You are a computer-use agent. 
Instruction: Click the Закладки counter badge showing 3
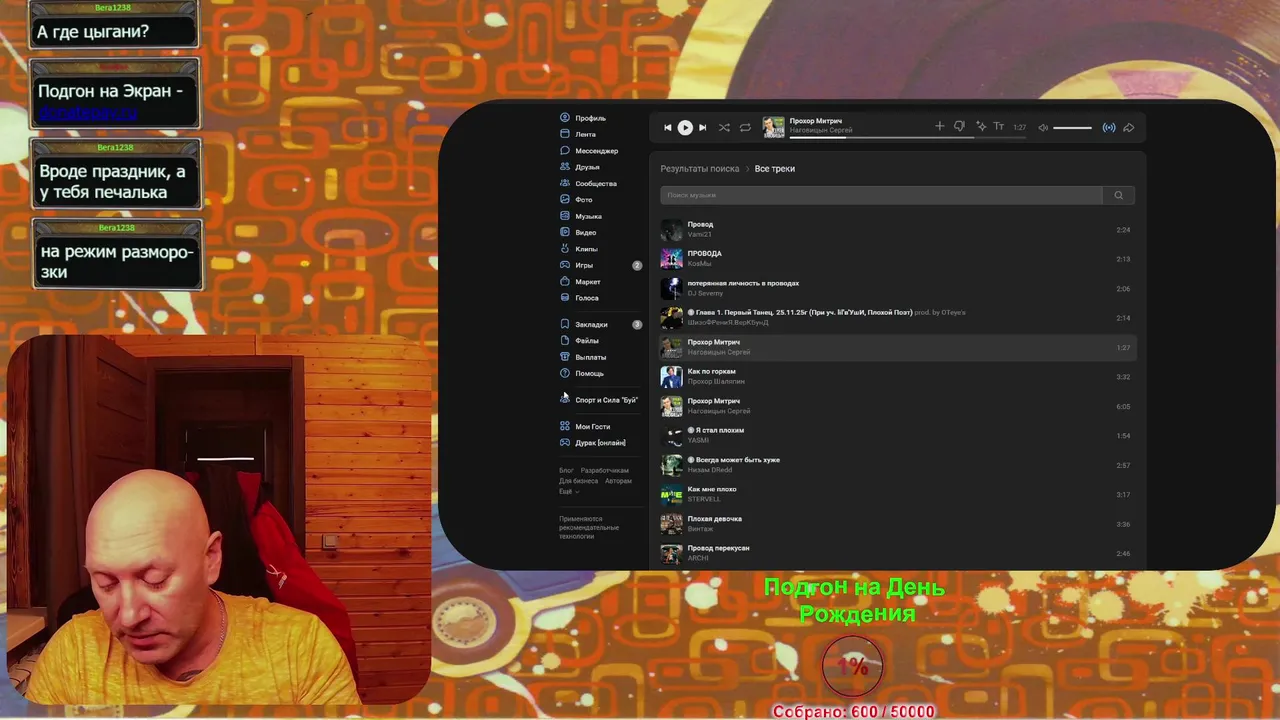637,324
